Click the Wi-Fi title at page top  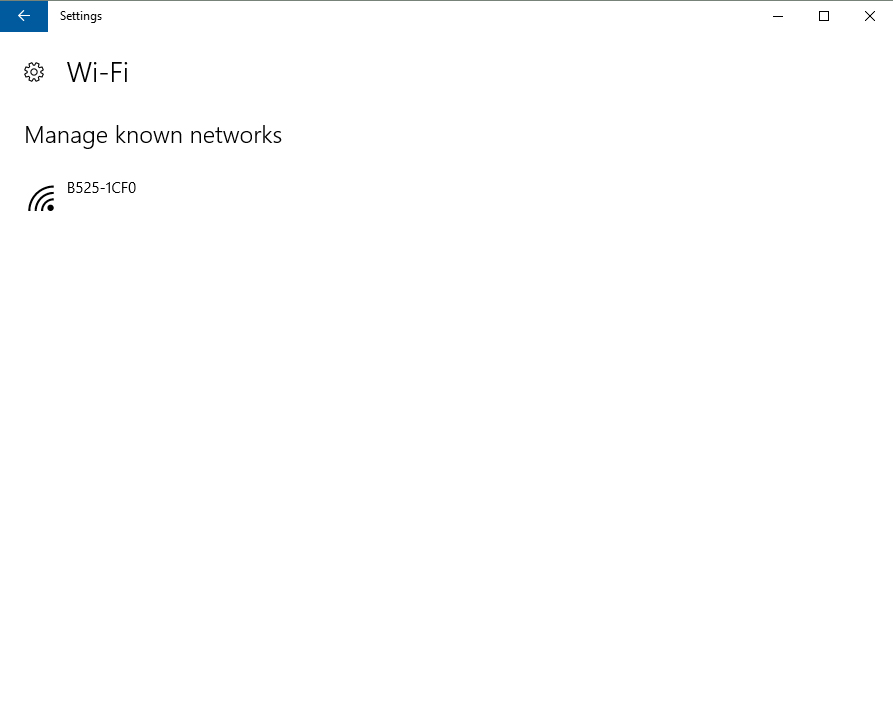[96, 72]
